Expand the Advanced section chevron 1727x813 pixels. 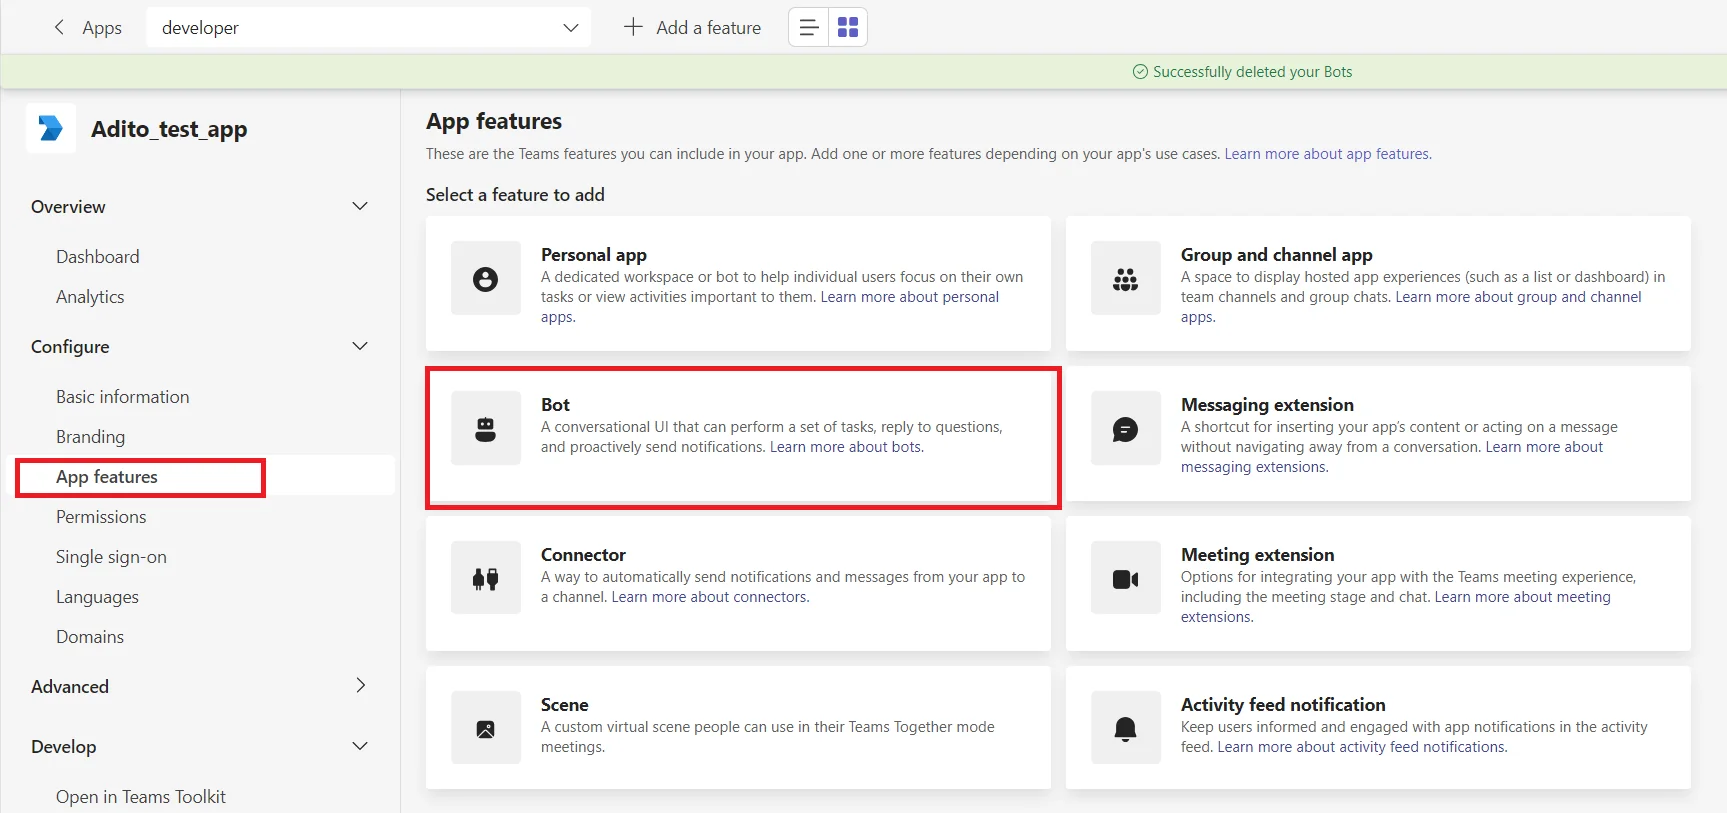click(x=360, y=686)
